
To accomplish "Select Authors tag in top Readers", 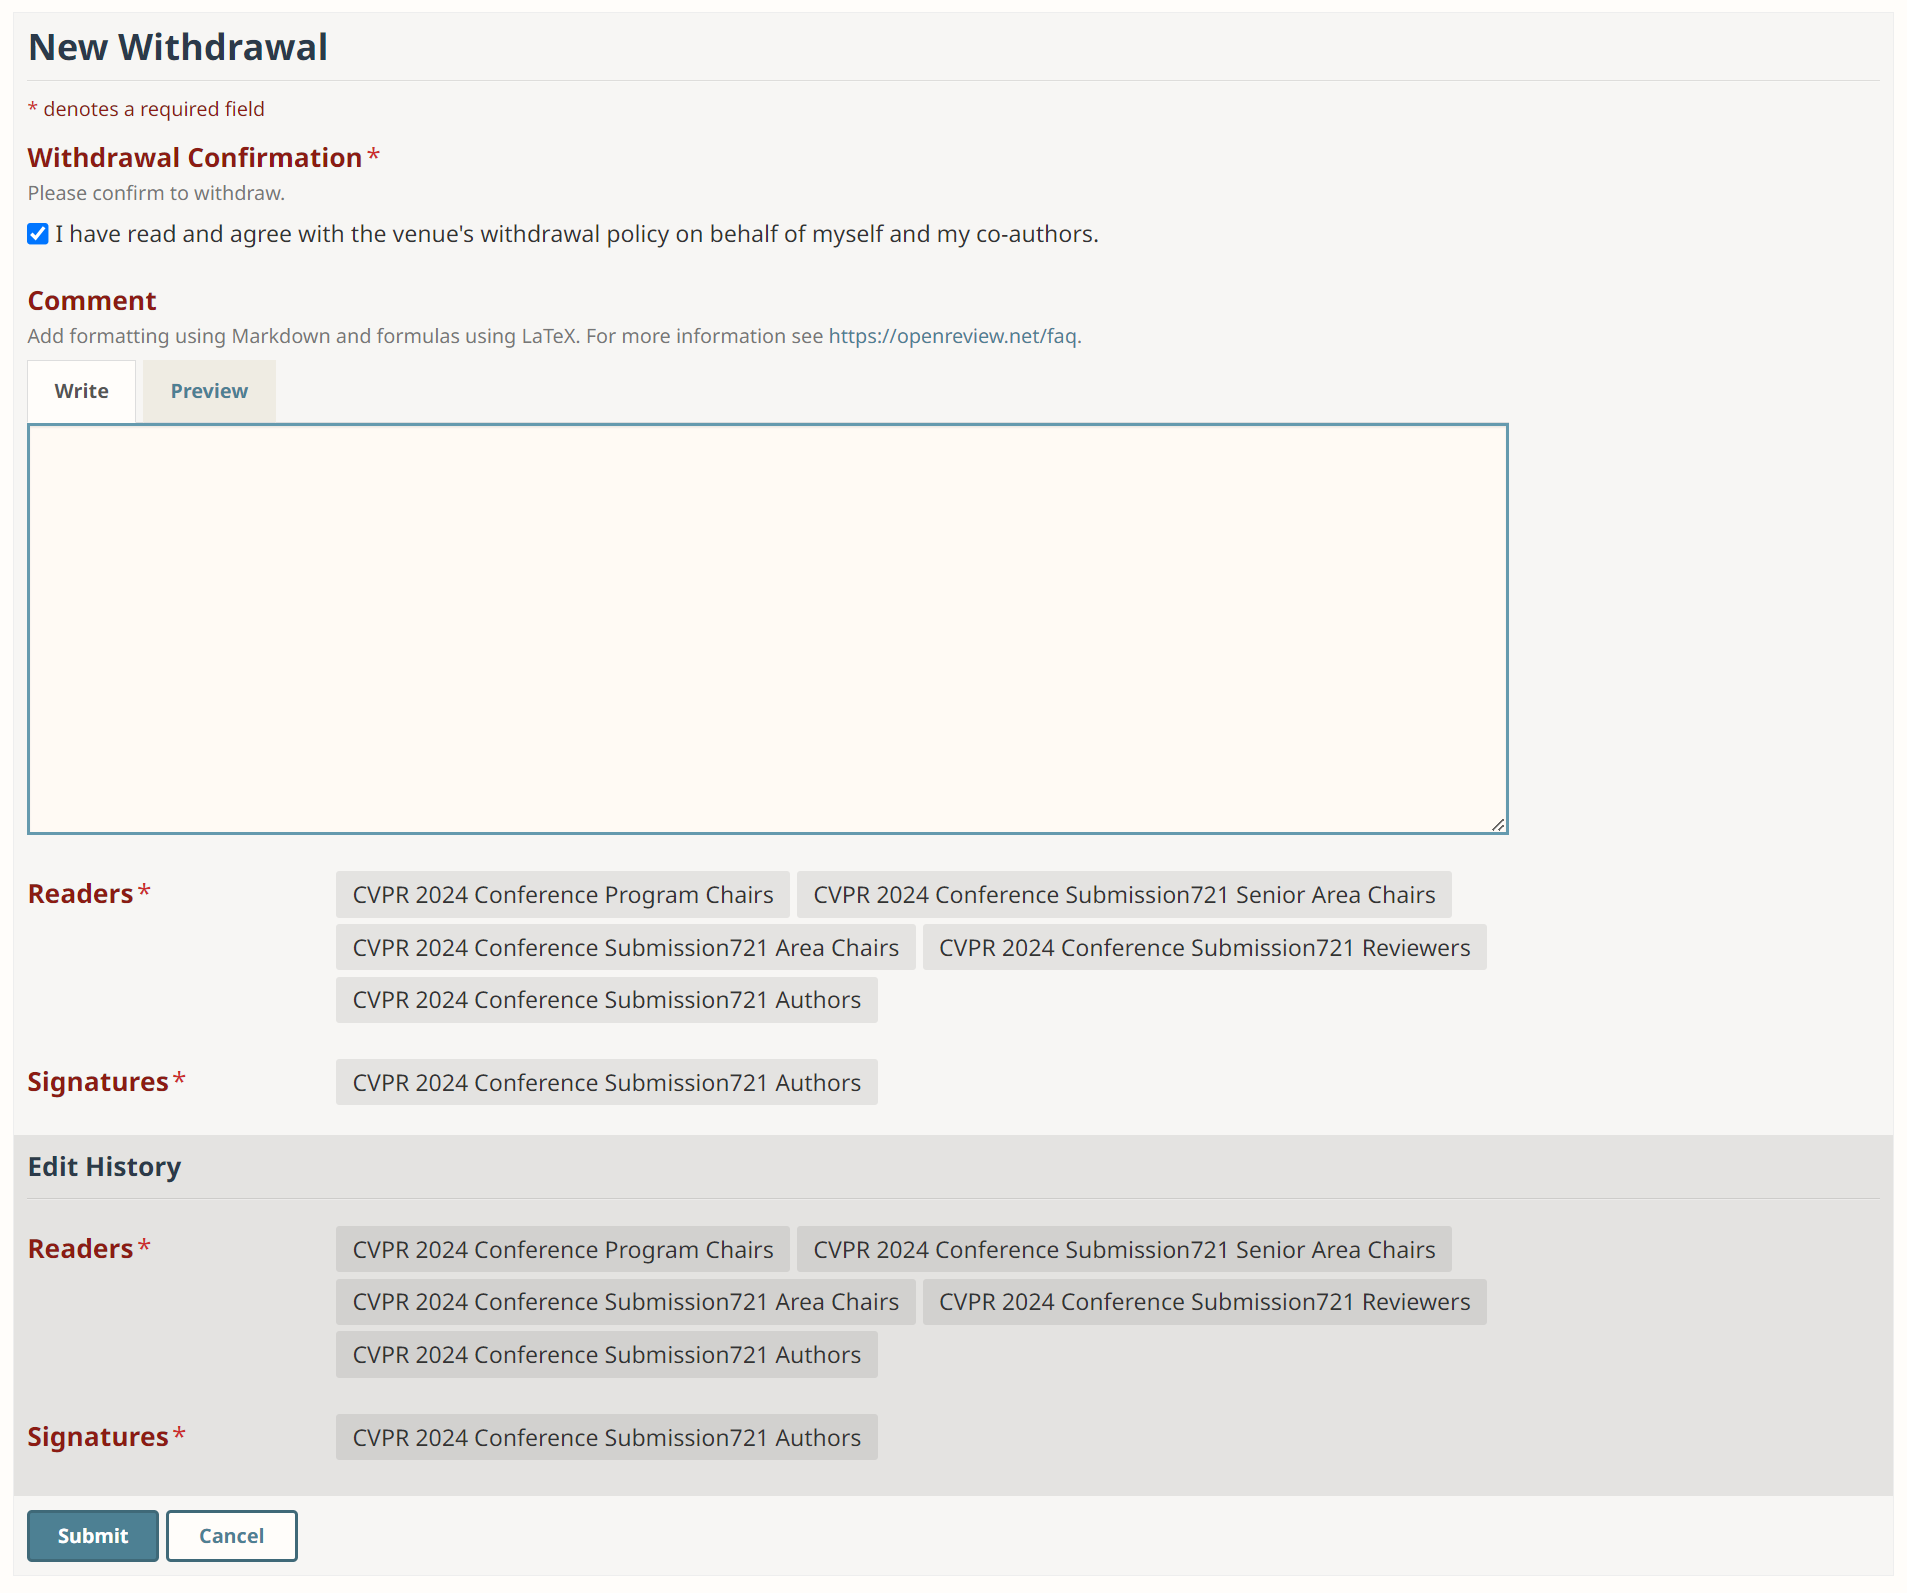I will click(x=607, y=1000).
